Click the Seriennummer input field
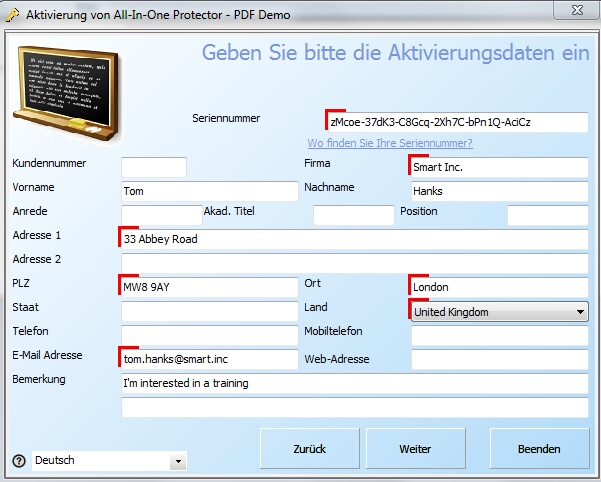 point(457,122)
